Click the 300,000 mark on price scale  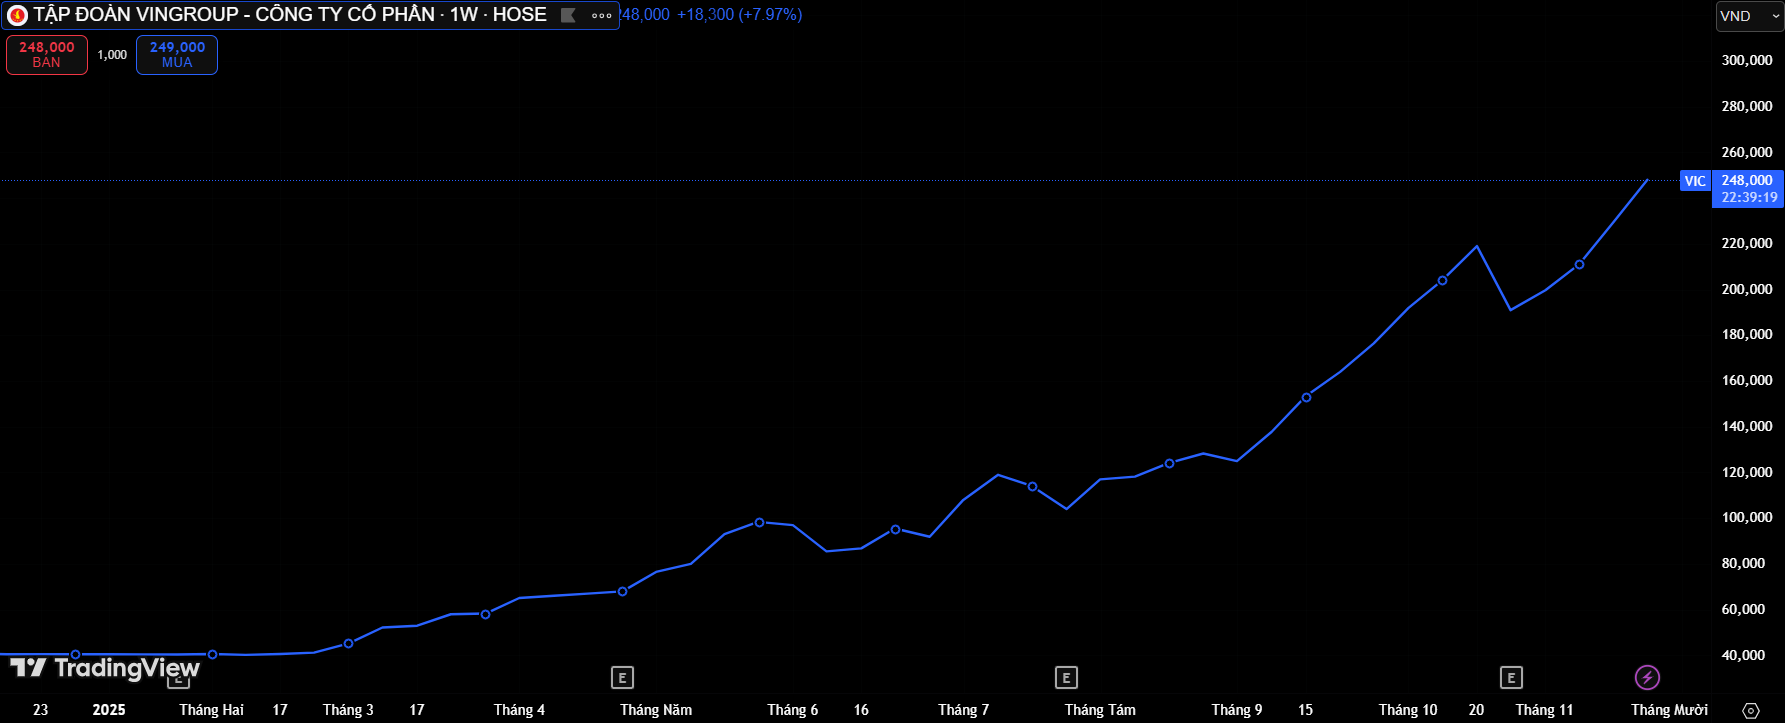click(1746, 60)
